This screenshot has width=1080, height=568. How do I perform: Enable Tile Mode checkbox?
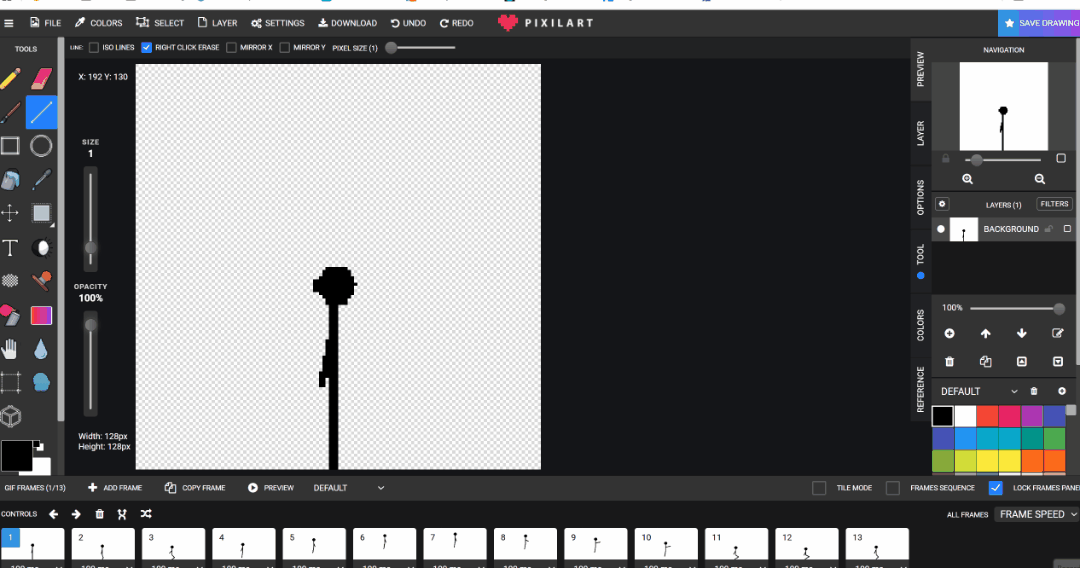point(819,487)
